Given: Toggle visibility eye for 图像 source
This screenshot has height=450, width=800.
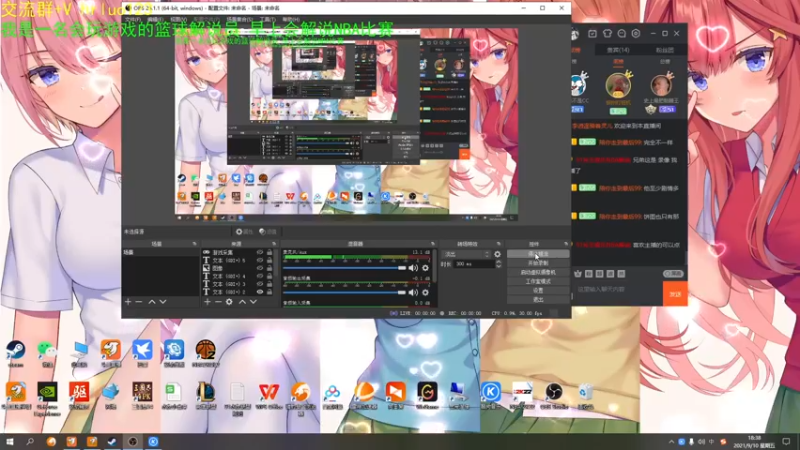Looking at the screenshot, I should (x=260, y=268).
